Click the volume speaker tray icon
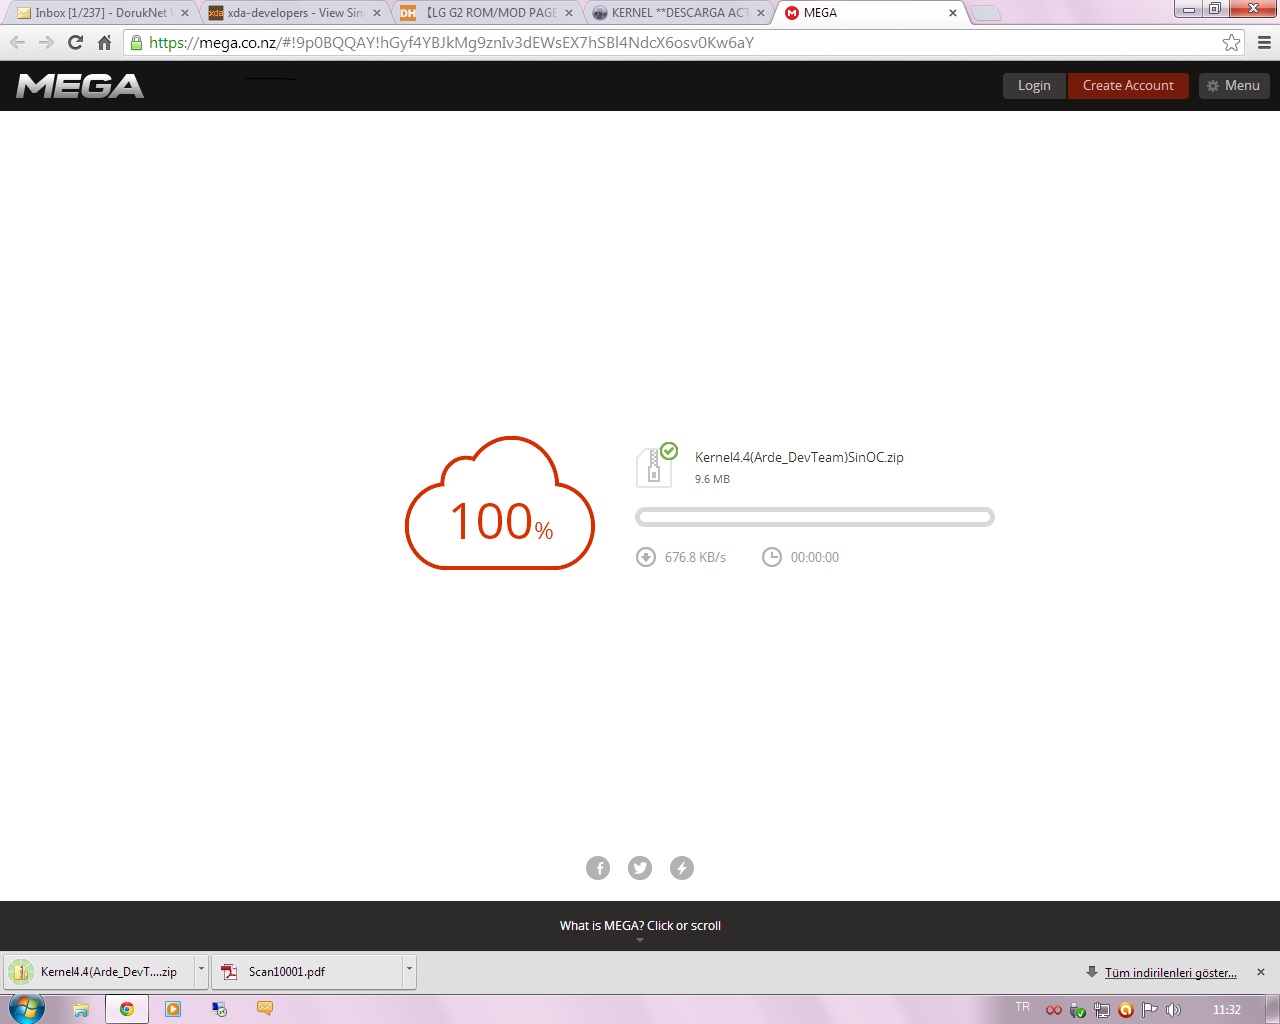1280x1024 pixels. [x=1174, y=1010]
